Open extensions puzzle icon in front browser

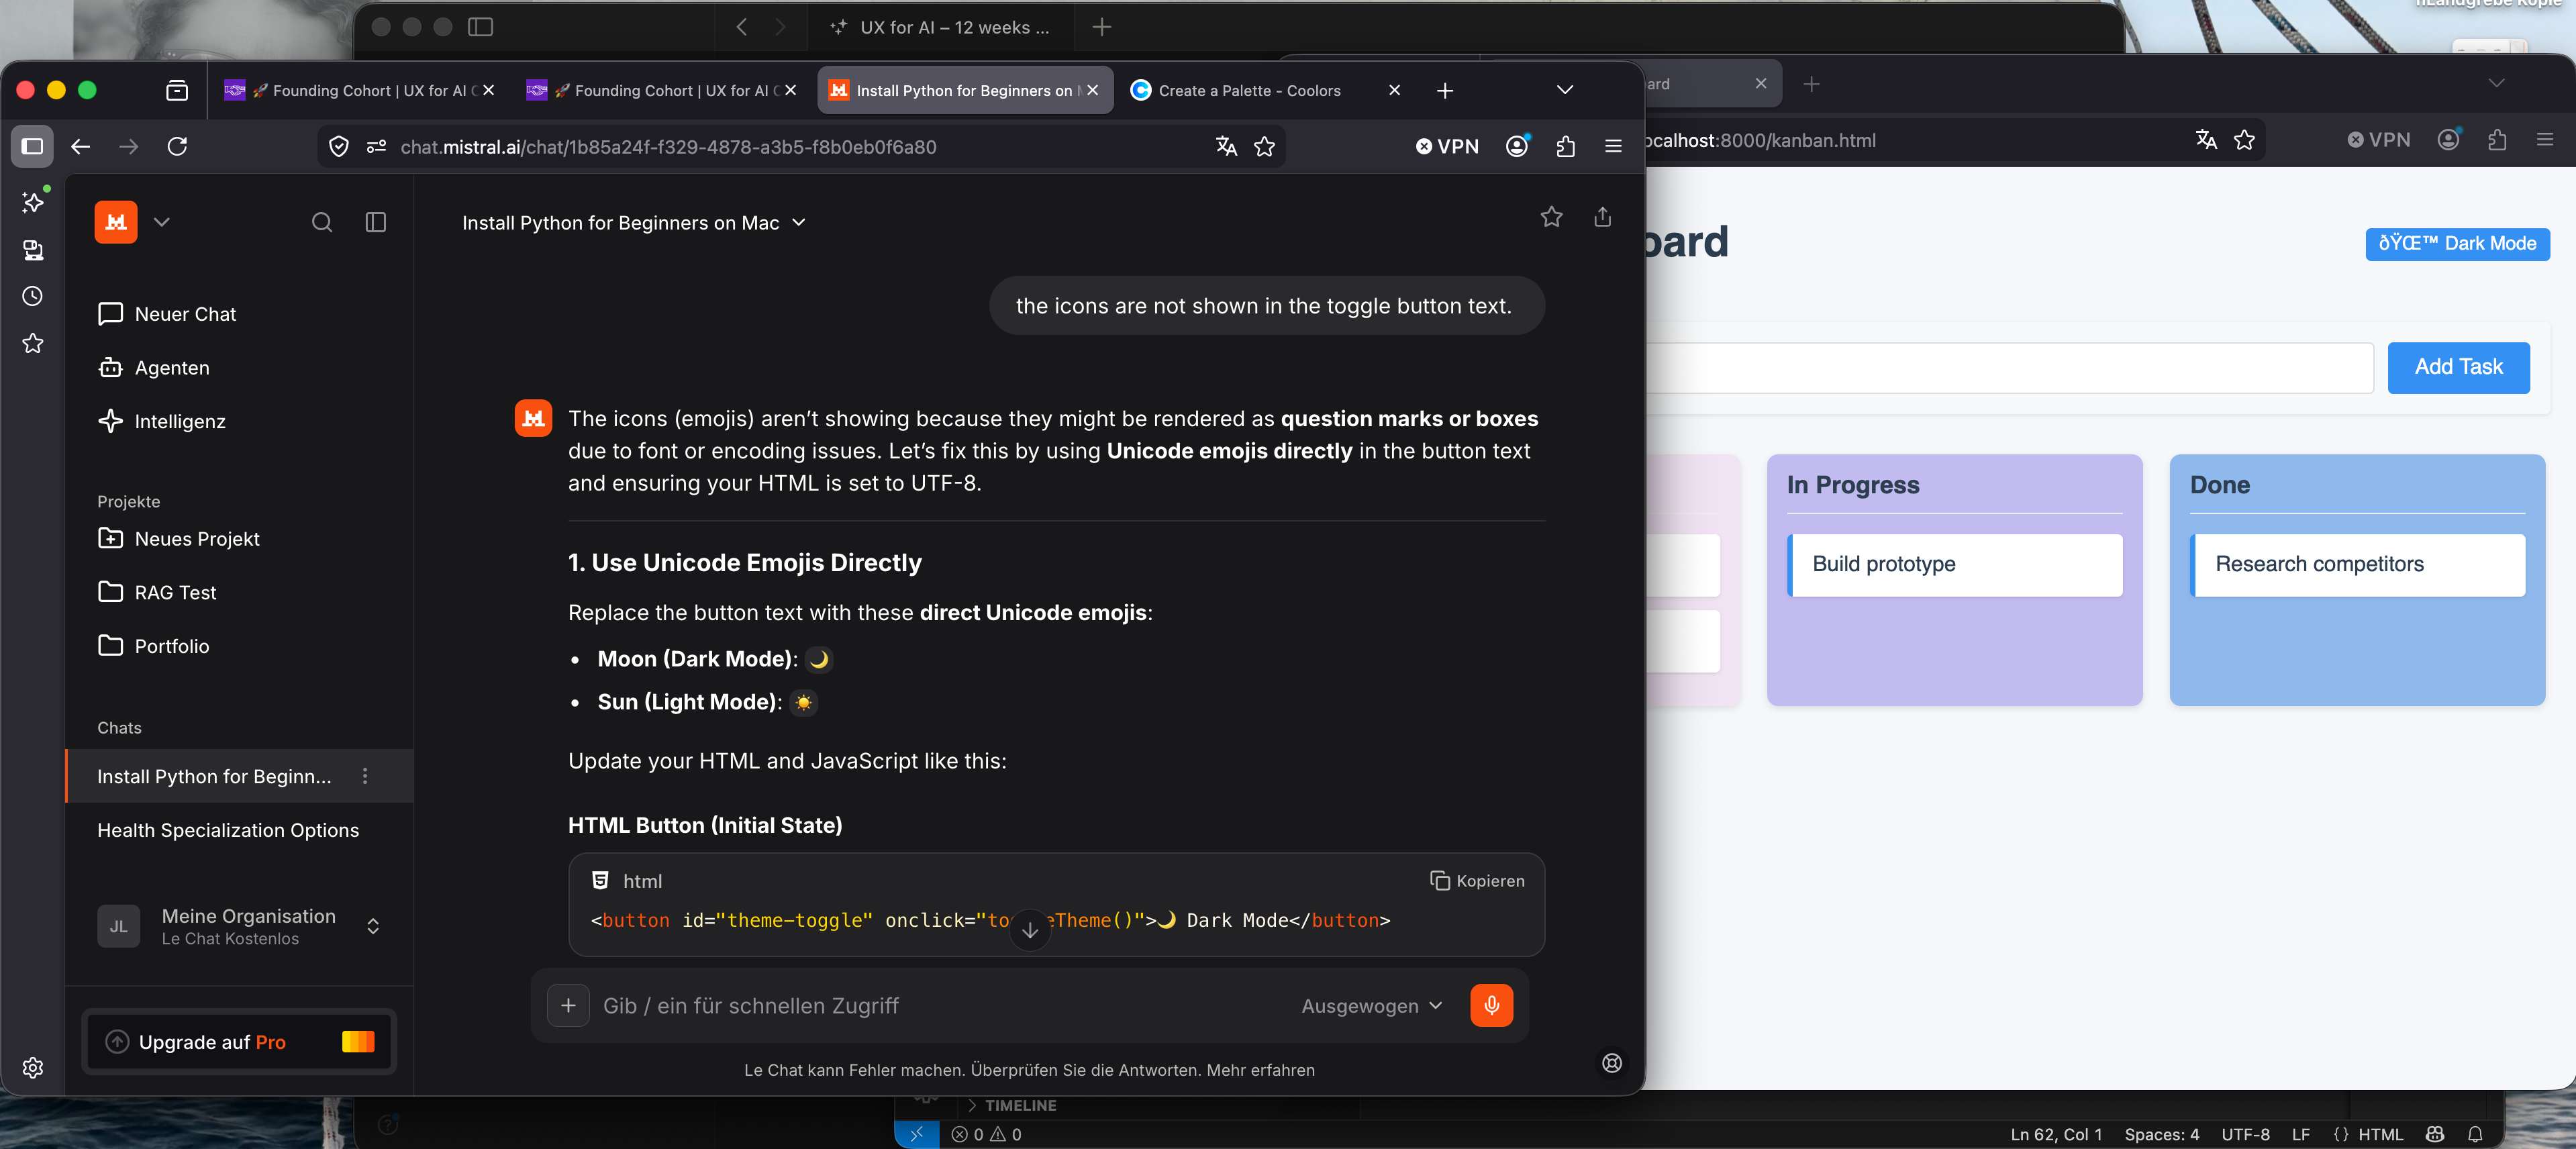(x=1565, y=147)
